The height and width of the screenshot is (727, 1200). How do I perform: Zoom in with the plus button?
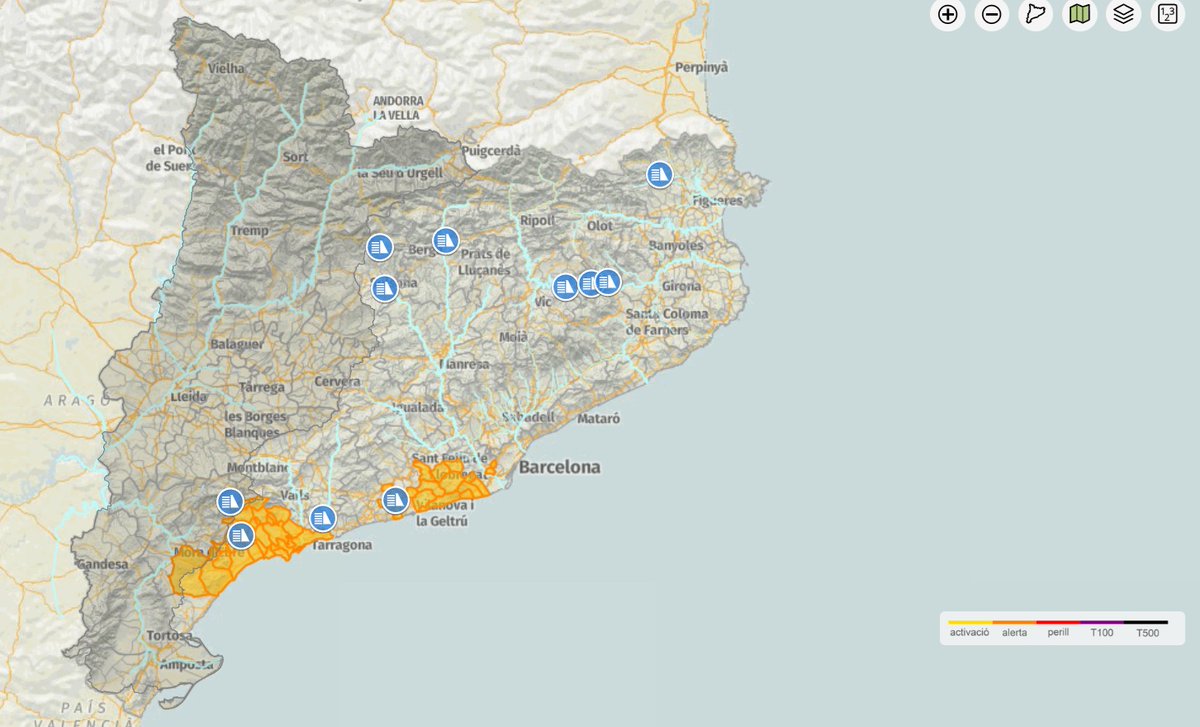click(x=947, y=14)
